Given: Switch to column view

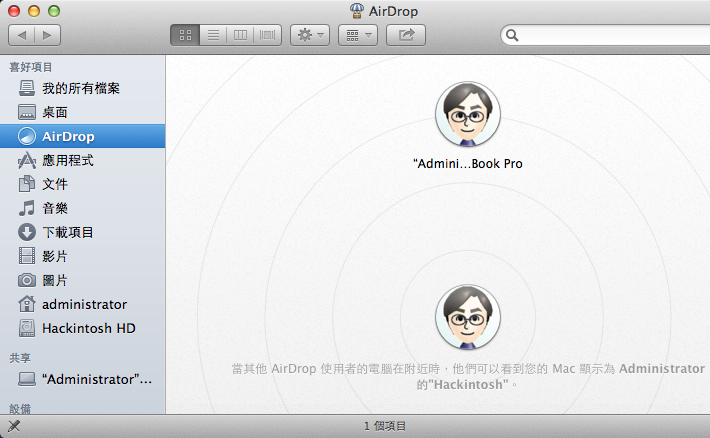Looking at the screenshot, I should (x=240, y=35).
